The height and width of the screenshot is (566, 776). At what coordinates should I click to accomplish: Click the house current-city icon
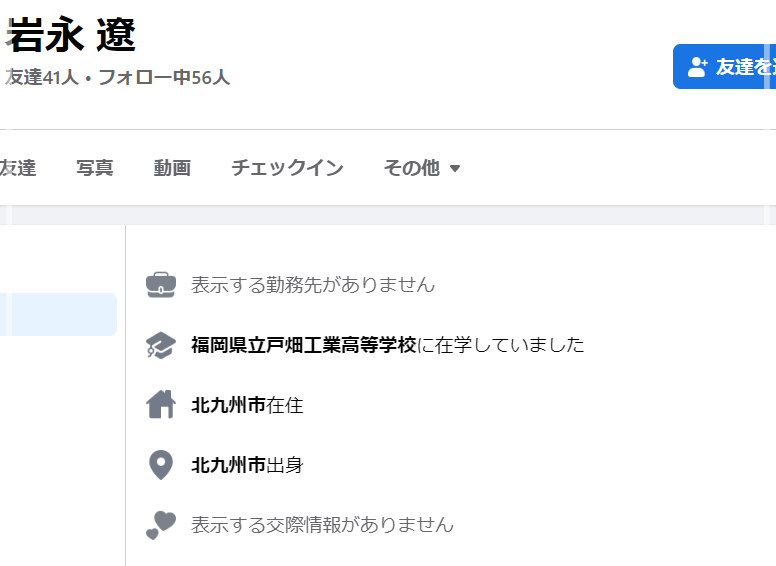[x=161, y=404]
